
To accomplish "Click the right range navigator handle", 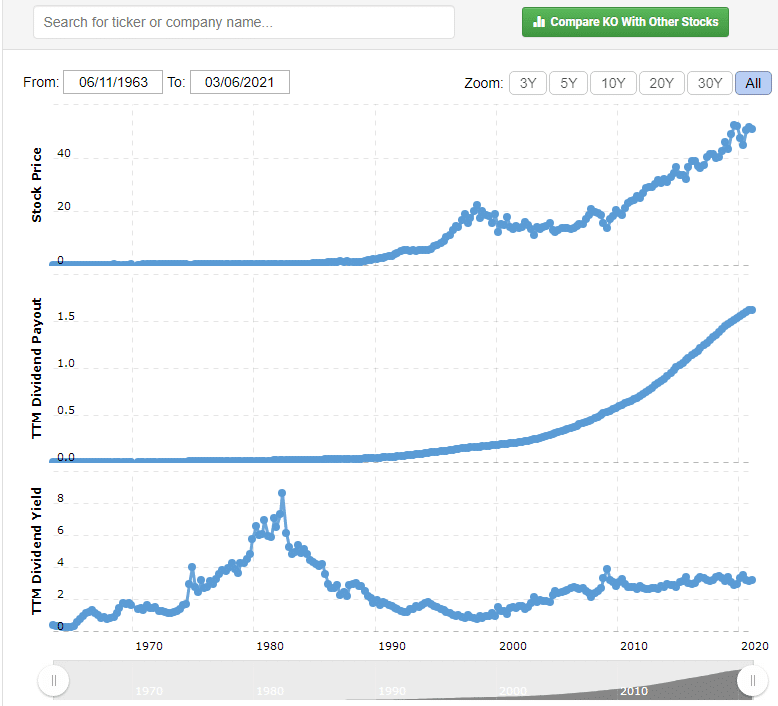I will [751, 681].
